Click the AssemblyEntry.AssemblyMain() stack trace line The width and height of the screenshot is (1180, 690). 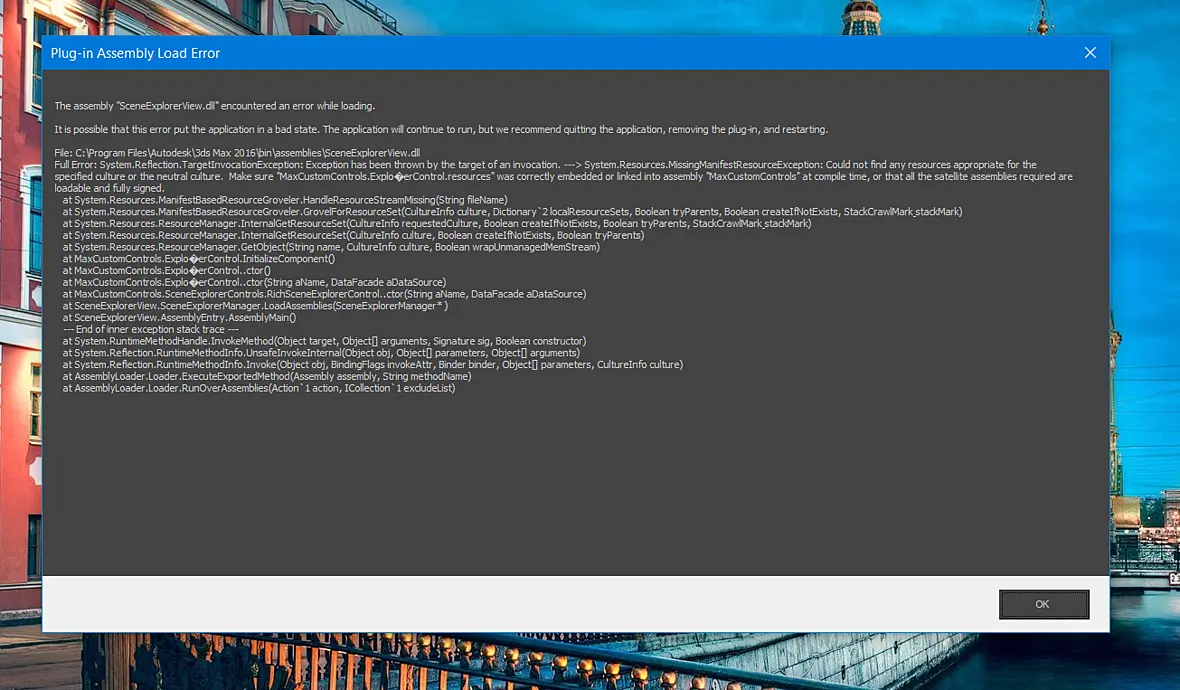(x=179, y=318)
